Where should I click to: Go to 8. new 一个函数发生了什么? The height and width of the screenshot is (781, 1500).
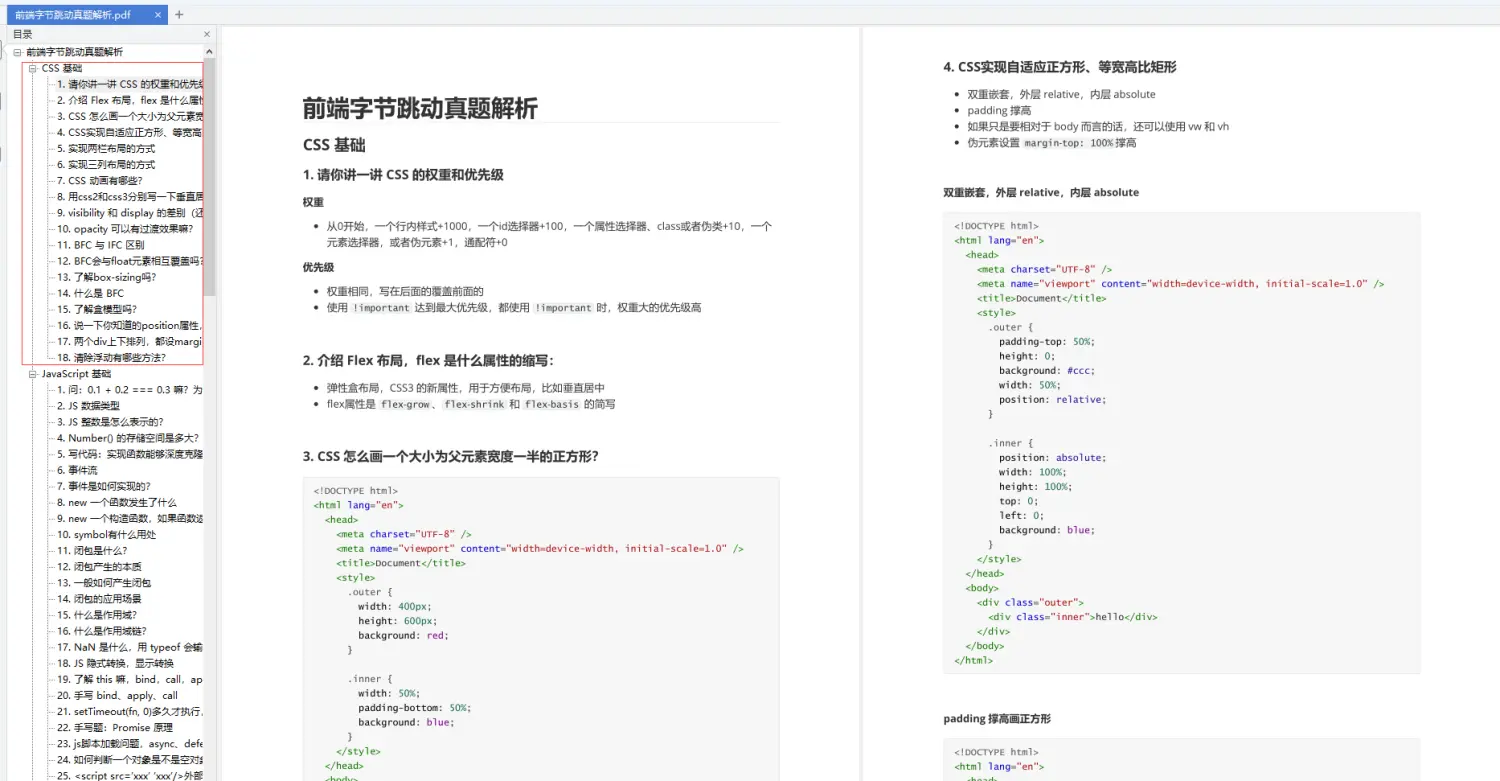click(116, 502)
